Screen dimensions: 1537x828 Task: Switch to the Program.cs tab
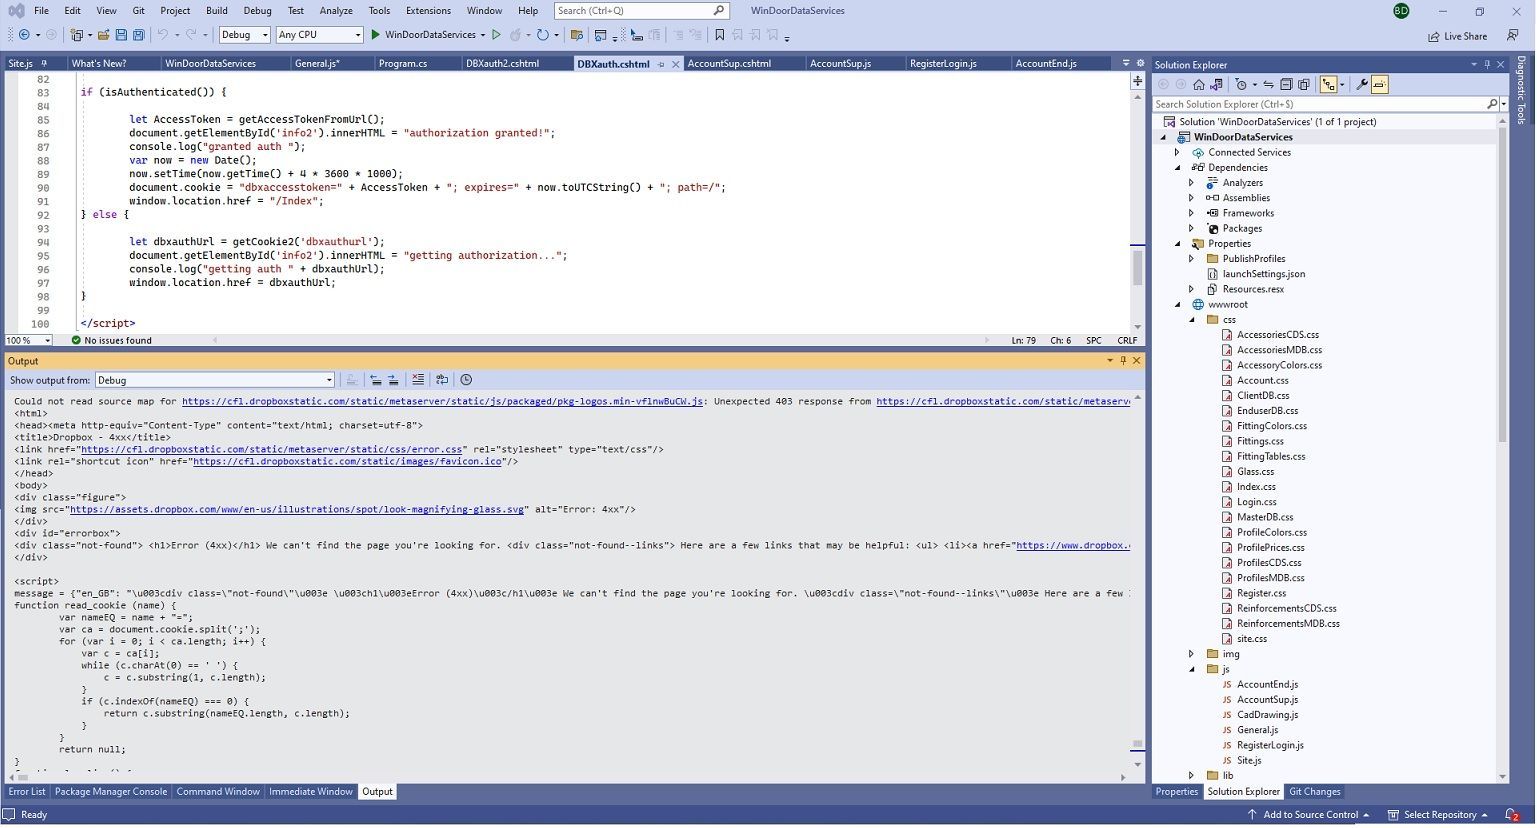point(403,64)
